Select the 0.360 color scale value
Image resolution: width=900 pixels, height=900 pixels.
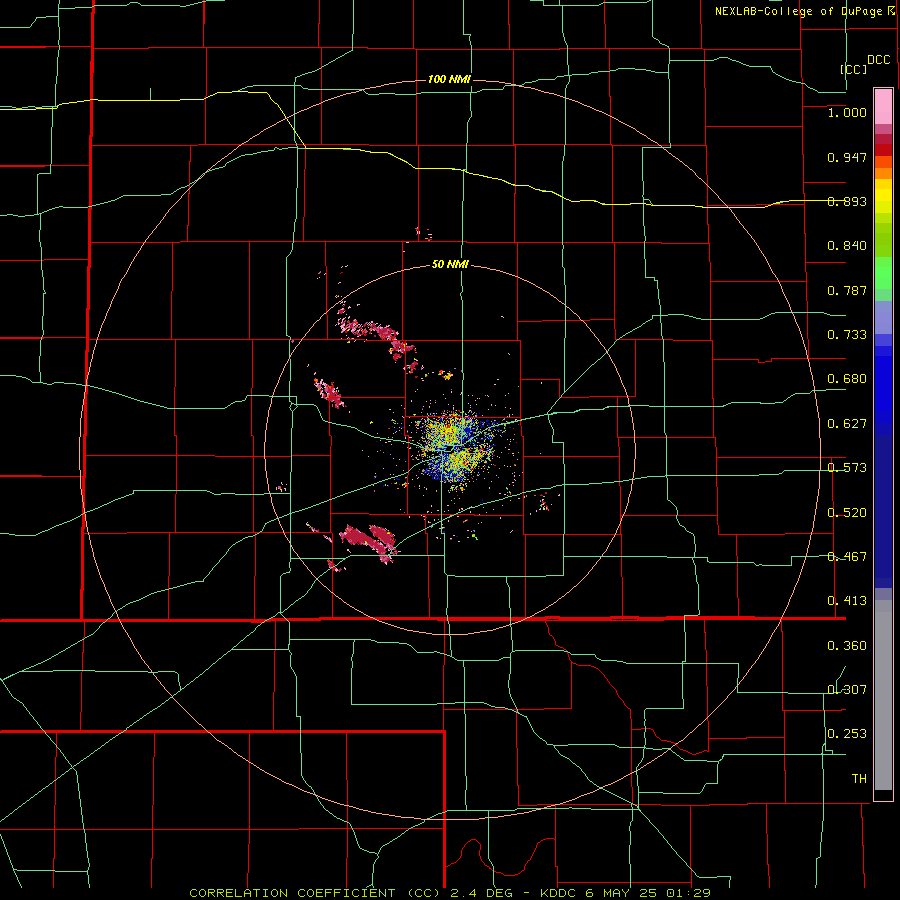[x=847, y=646]
